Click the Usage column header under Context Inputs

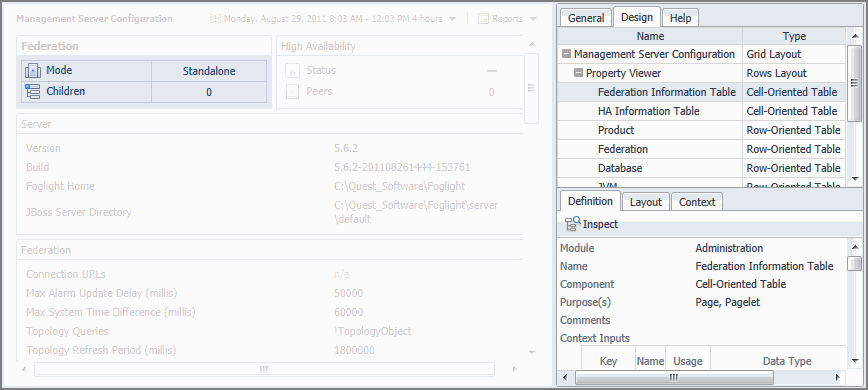click(688, 361)
